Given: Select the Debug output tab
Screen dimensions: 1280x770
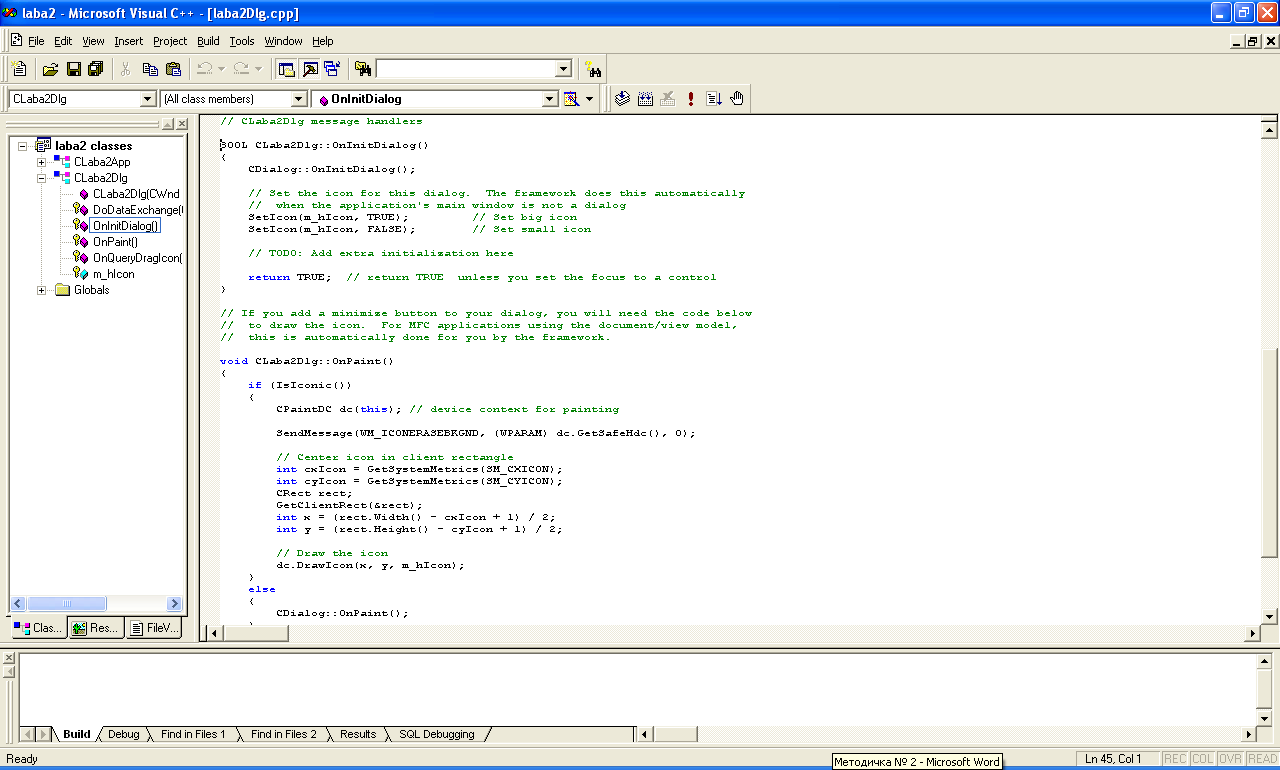Looking at the screenshot, I should (x=124, y=734).
